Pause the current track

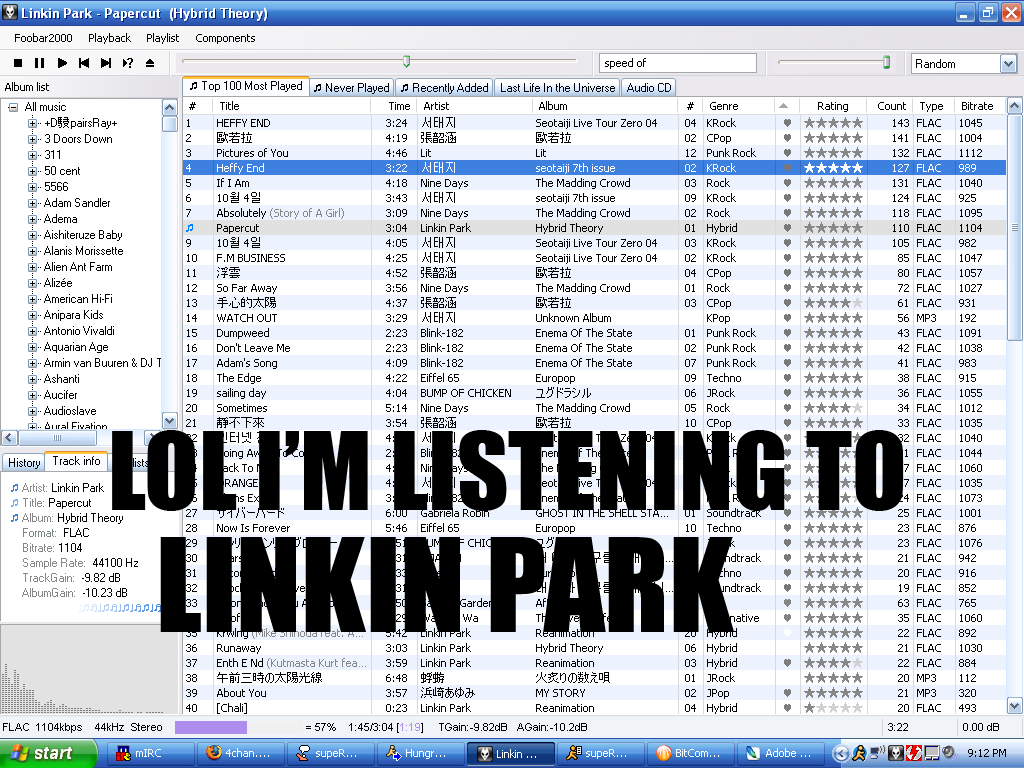click(x=39, y=63)
